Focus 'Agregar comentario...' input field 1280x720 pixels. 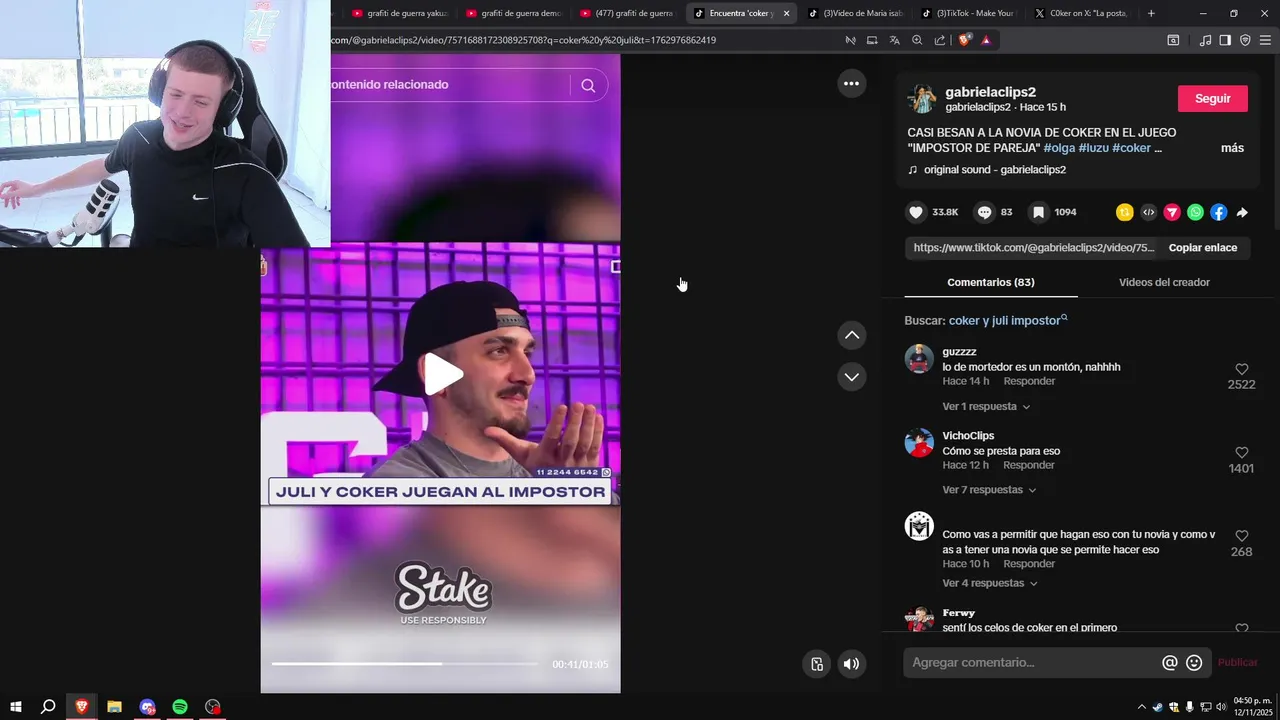pyautogui.click(x=1033, y=662)
